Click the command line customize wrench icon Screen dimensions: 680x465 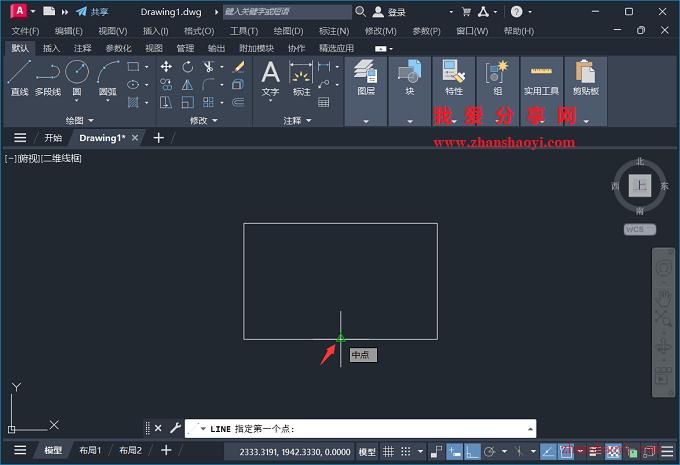175,429
